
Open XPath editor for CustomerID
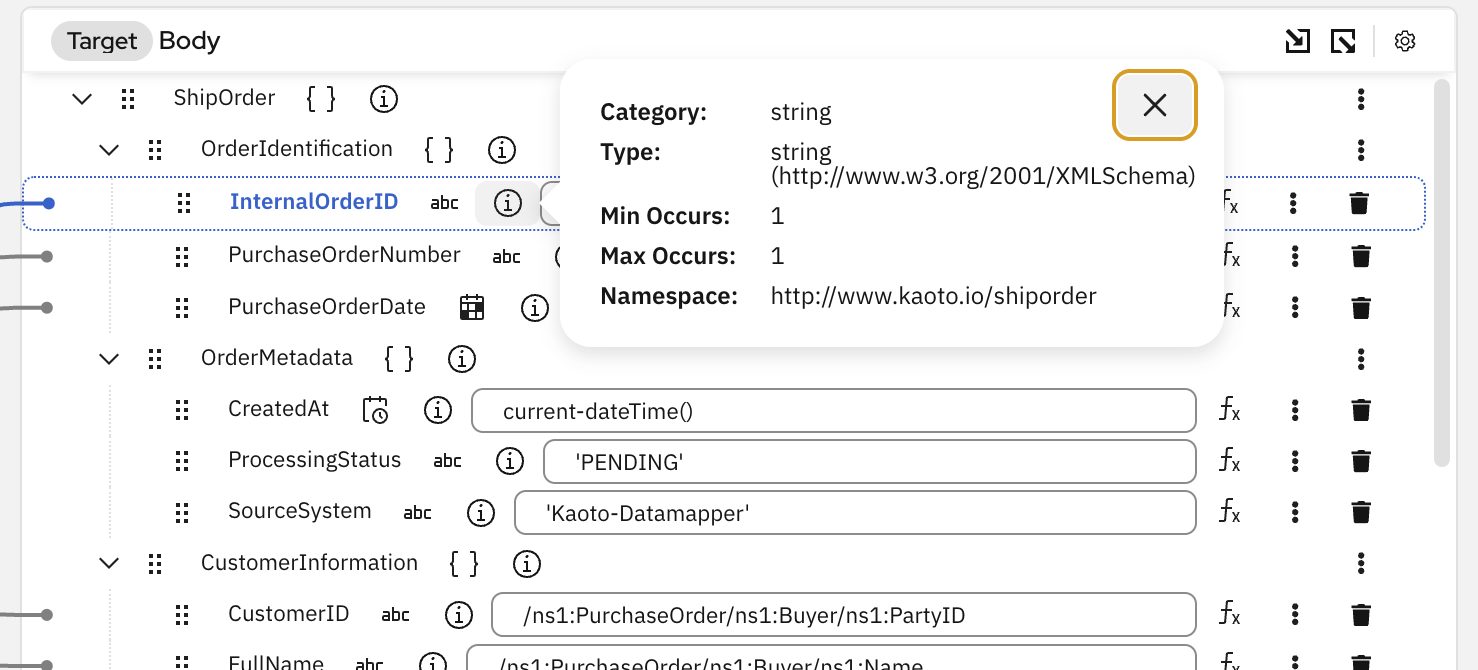pyautogui.click(x=1231, y=614)
